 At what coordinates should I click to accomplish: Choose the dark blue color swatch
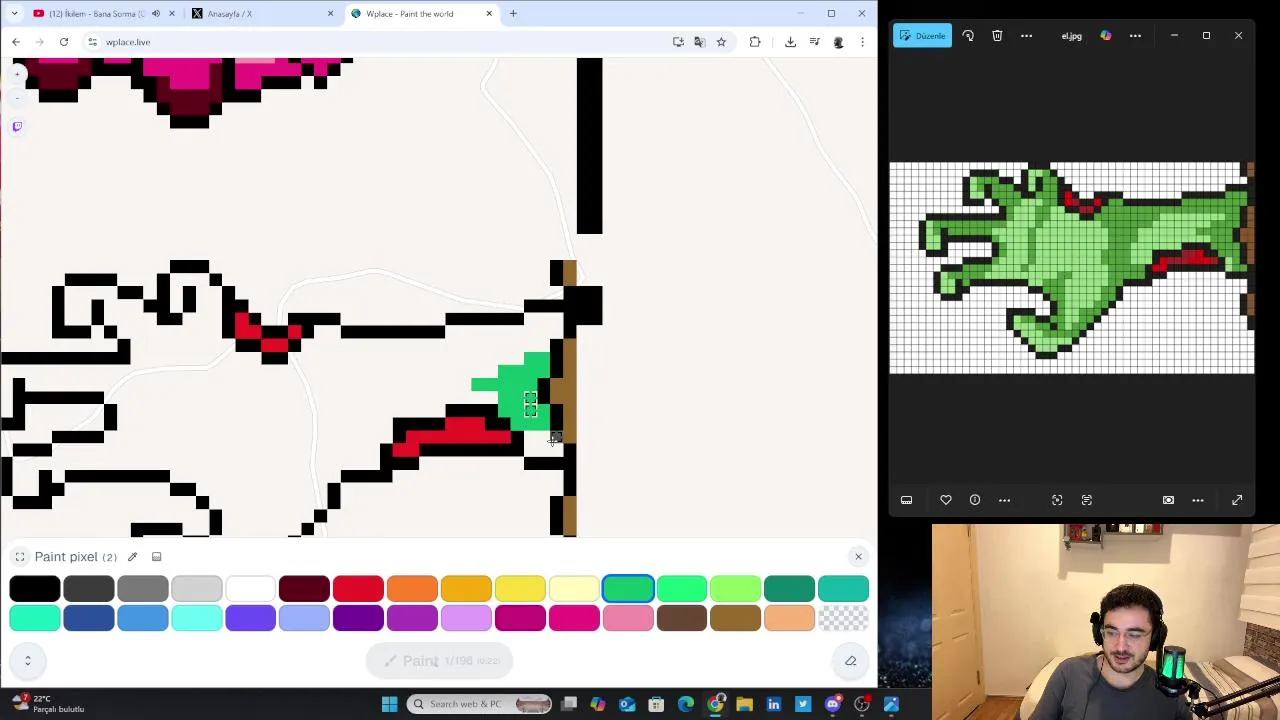click(x=89, y=619)
